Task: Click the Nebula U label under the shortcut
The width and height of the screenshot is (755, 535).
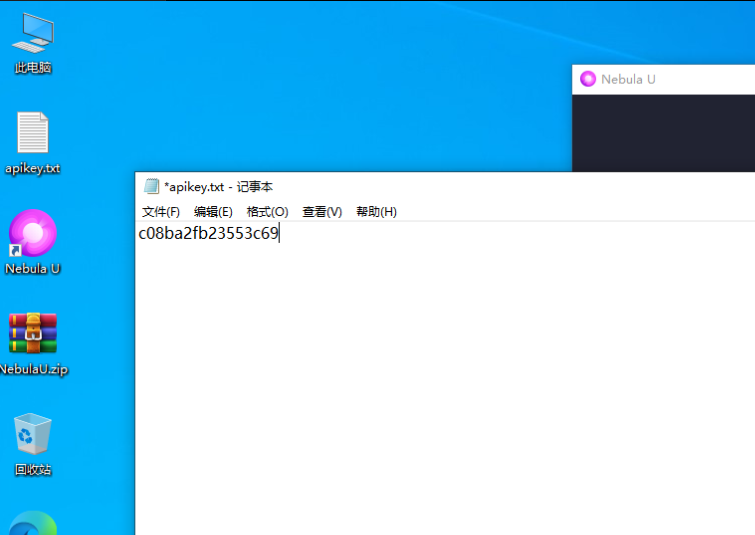Action: (x=33, y=269)
